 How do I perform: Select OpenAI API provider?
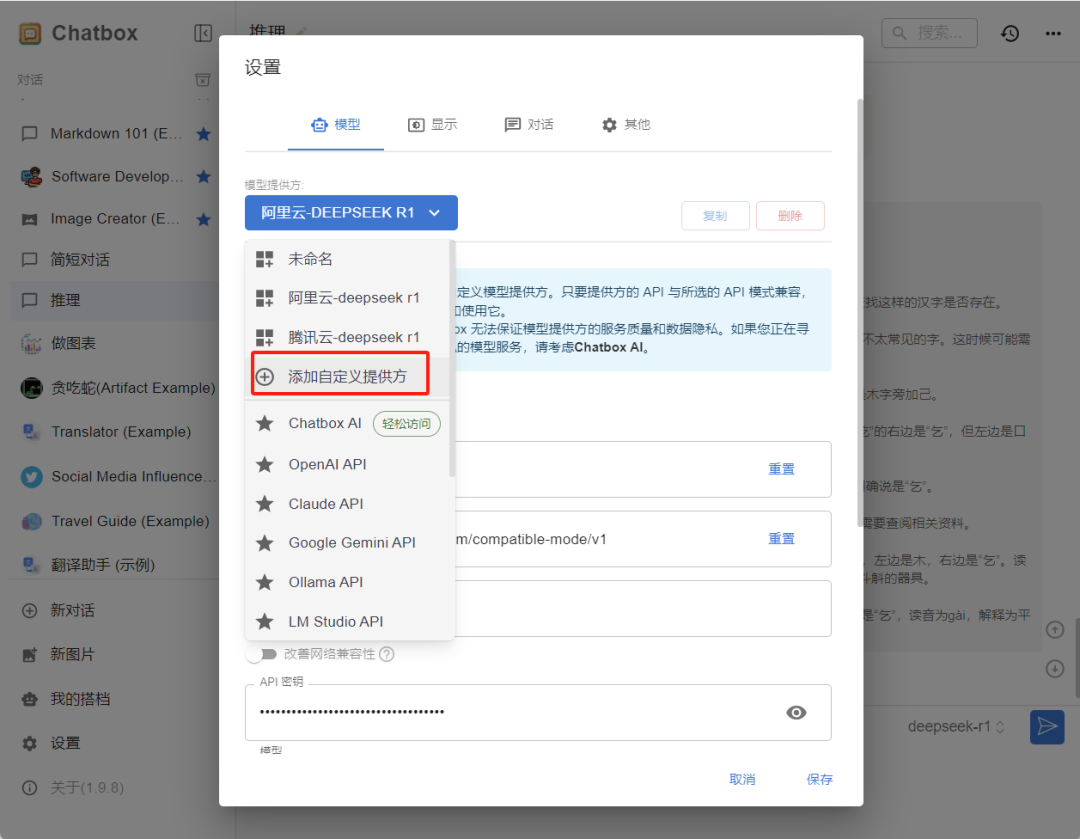(347, 464)
